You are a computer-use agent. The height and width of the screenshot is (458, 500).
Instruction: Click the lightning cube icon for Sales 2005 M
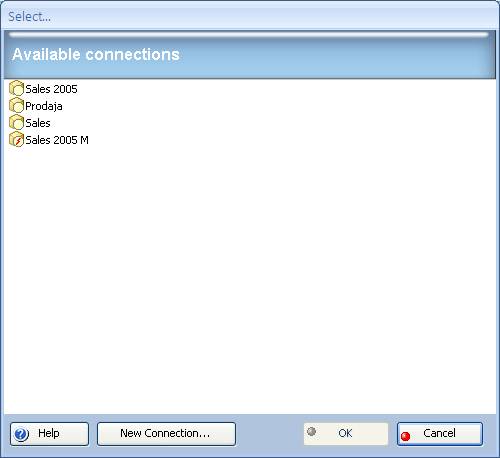(16, 140)
